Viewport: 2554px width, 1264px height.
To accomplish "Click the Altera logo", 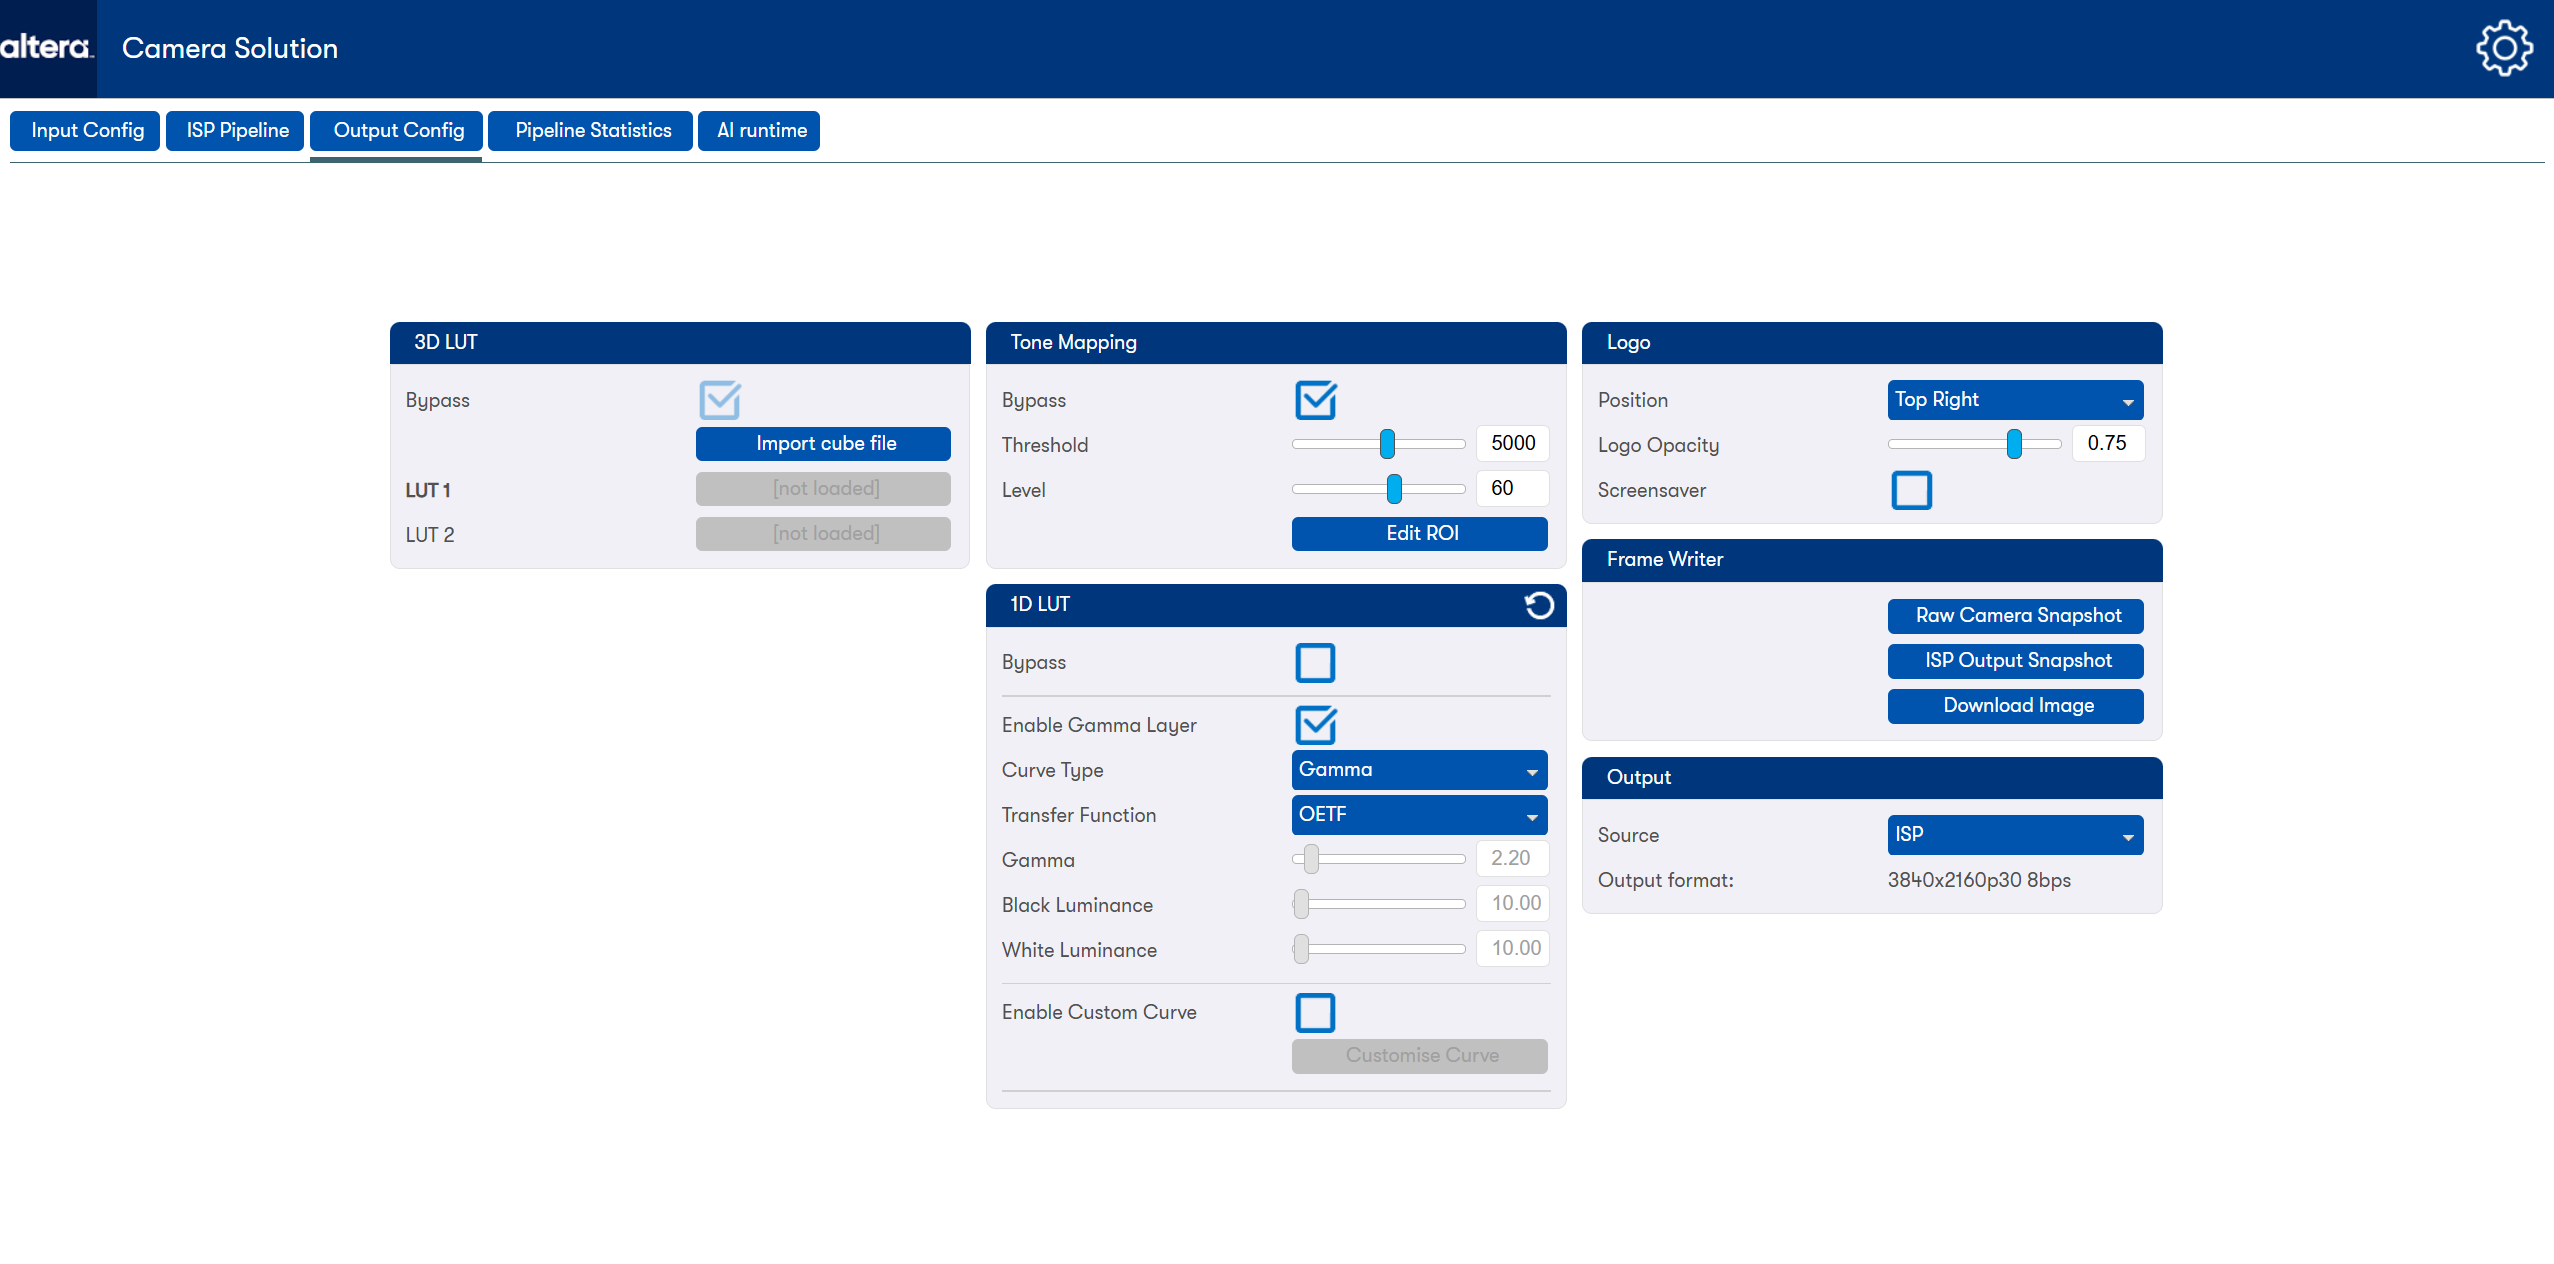I will click(x=46, y=47).
